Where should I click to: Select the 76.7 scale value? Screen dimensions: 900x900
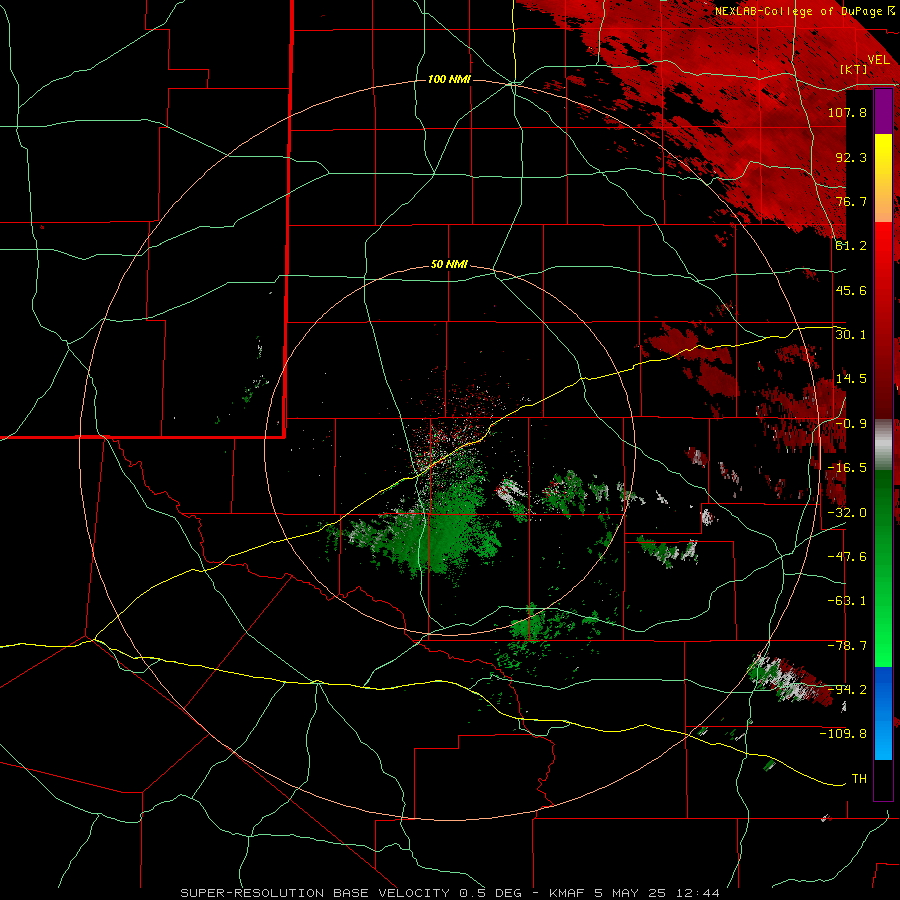coord(851,201)
